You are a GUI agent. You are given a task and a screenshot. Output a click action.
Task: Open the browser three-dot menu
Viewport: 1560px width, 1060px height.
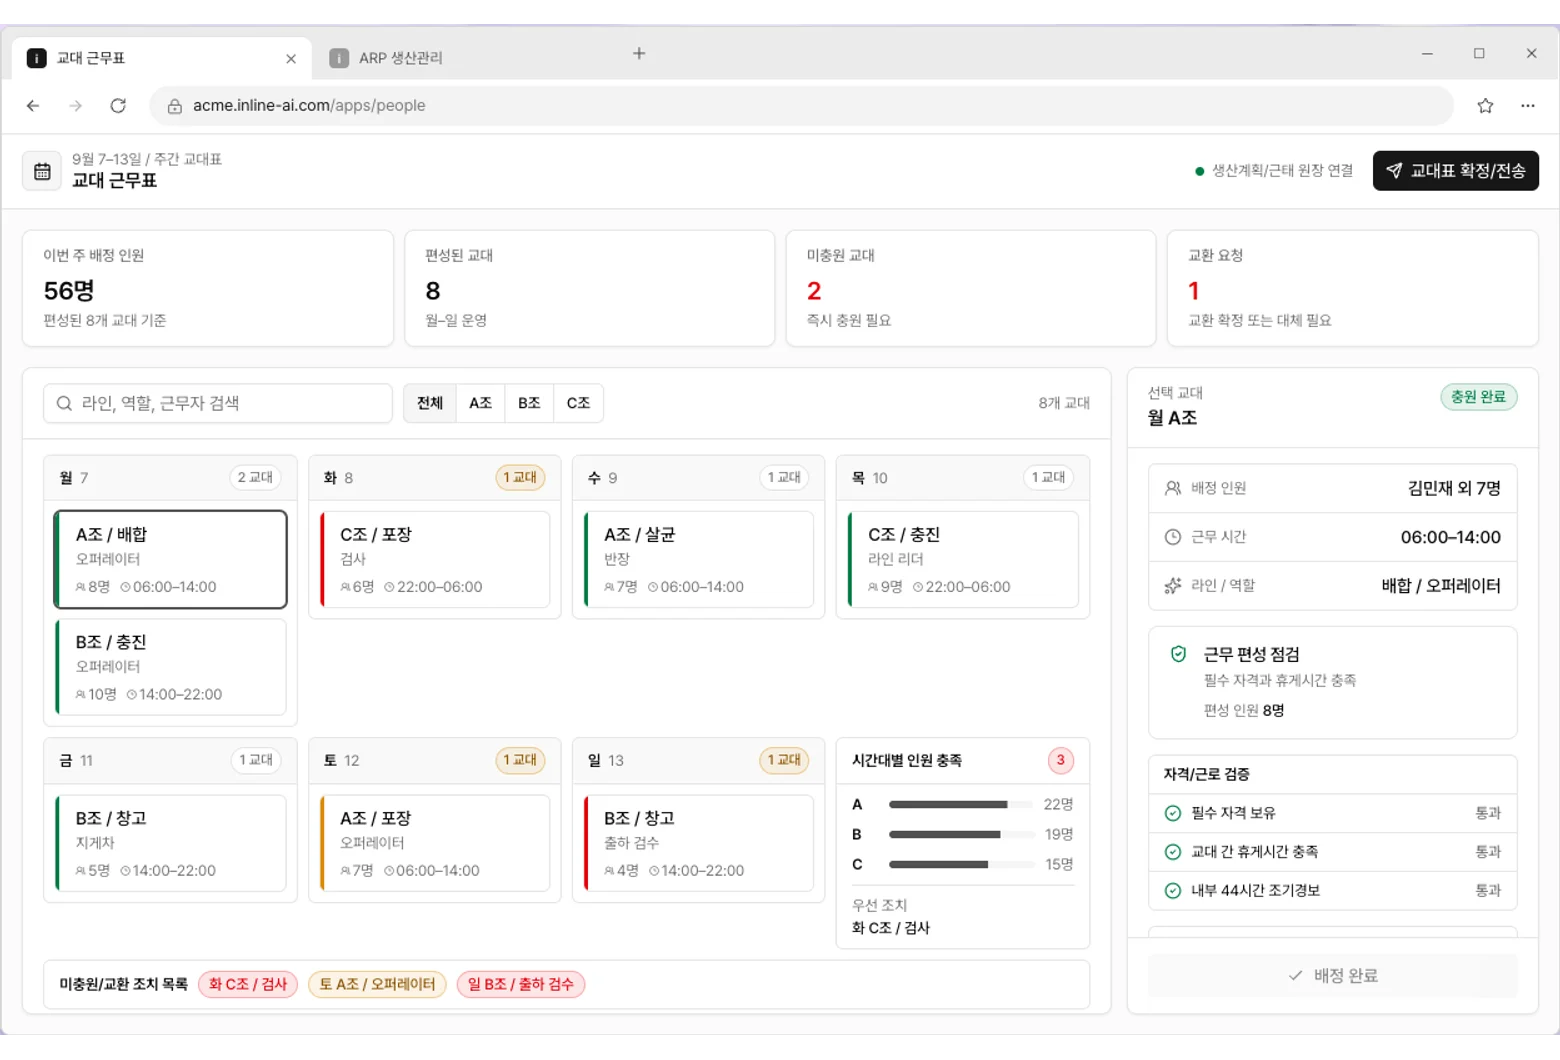click(1528, 105)
